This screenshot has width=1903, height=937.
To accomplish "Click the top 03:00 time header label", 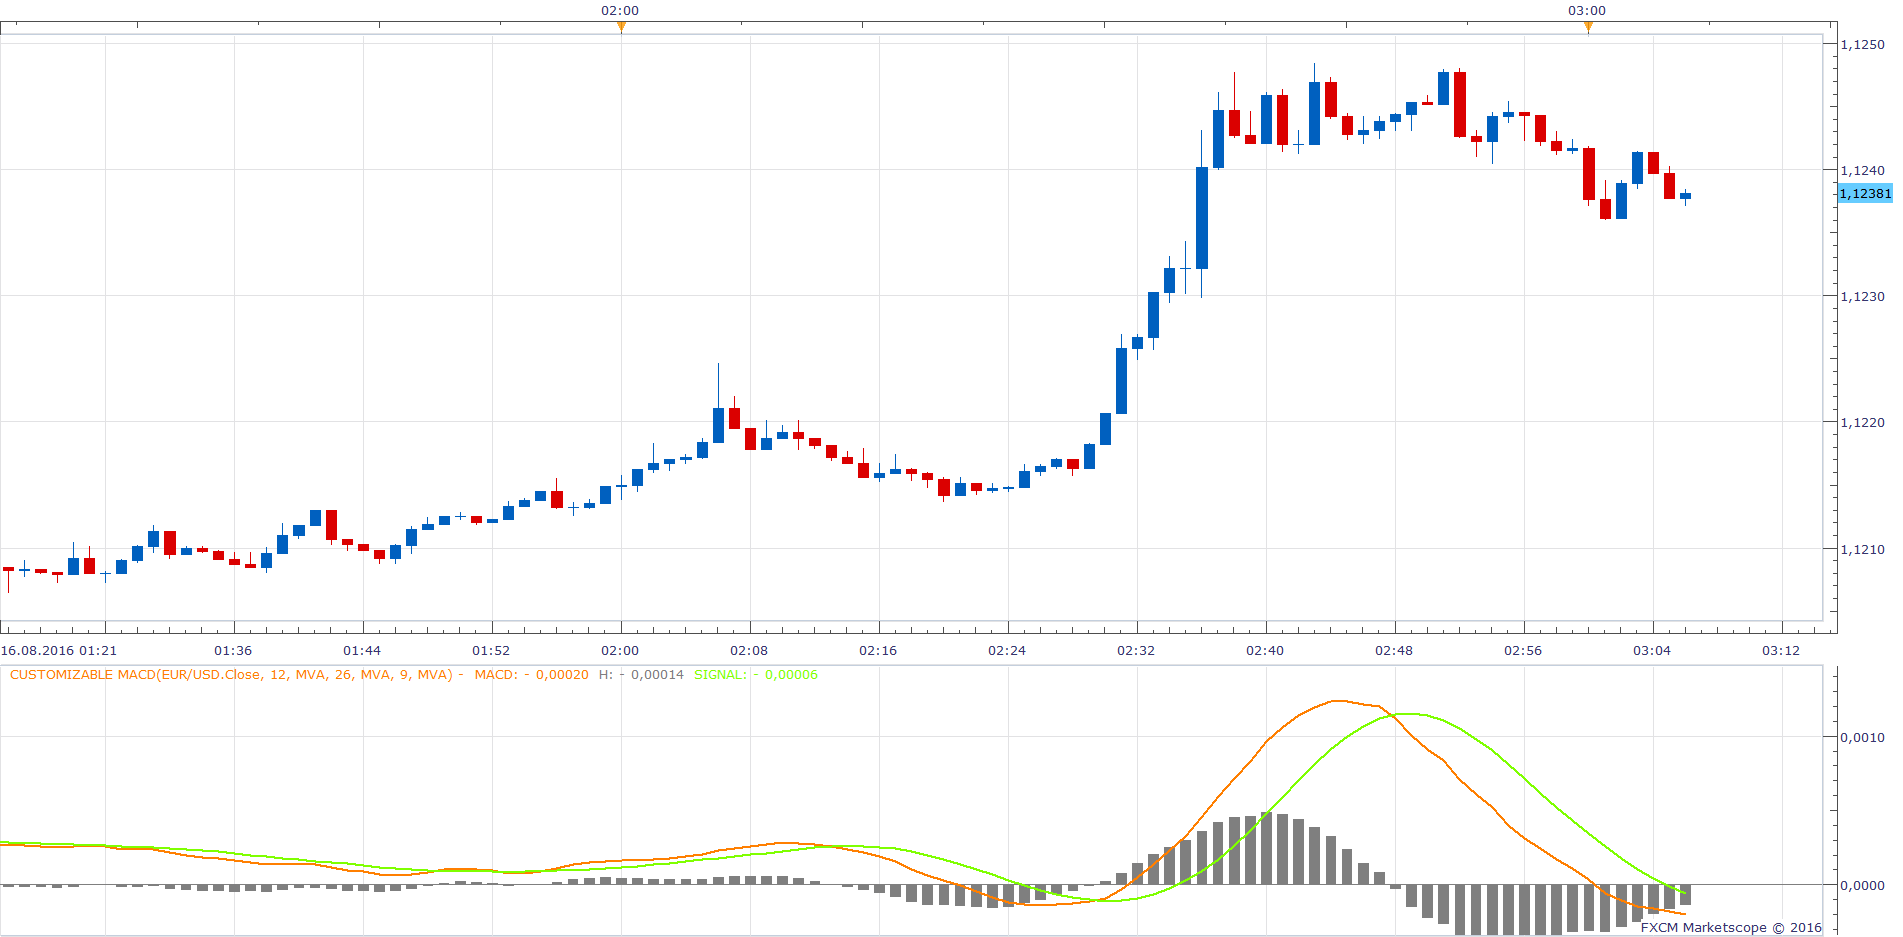I will pyautogui.click(x=1587, y=10).
